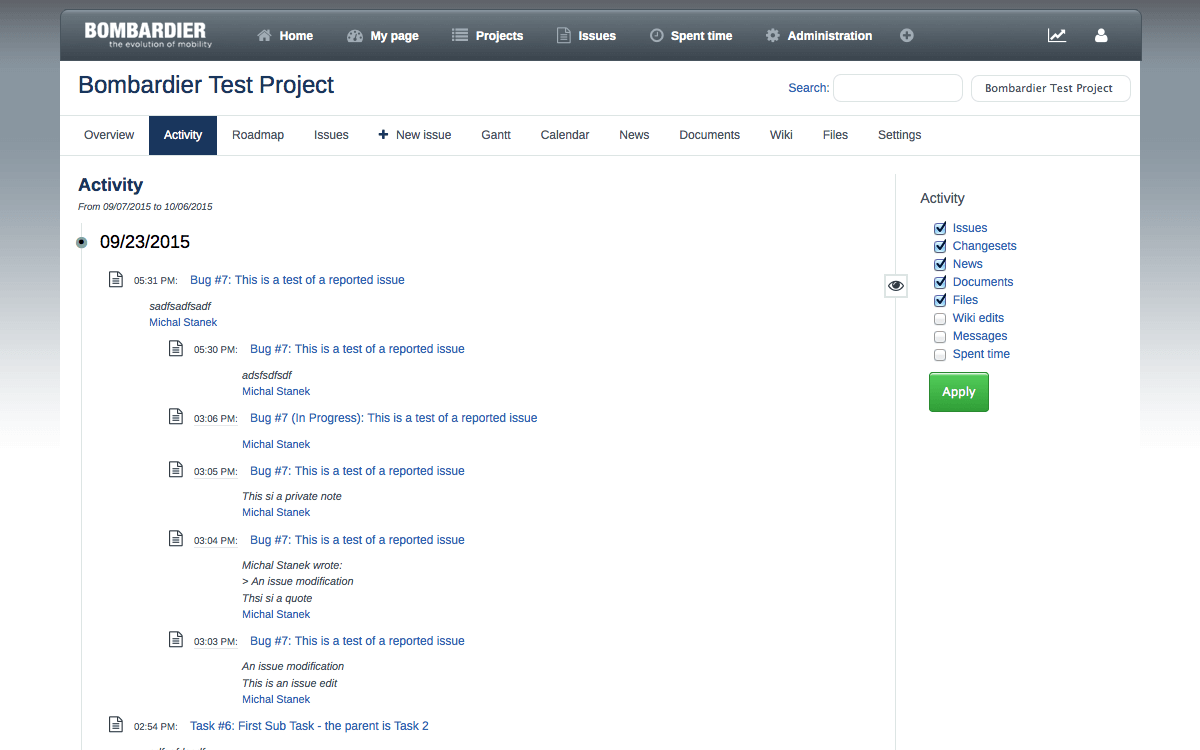The image size is (1200, 750).
Task: Click the Wiki edits filter label link
Action: (978, 318)
